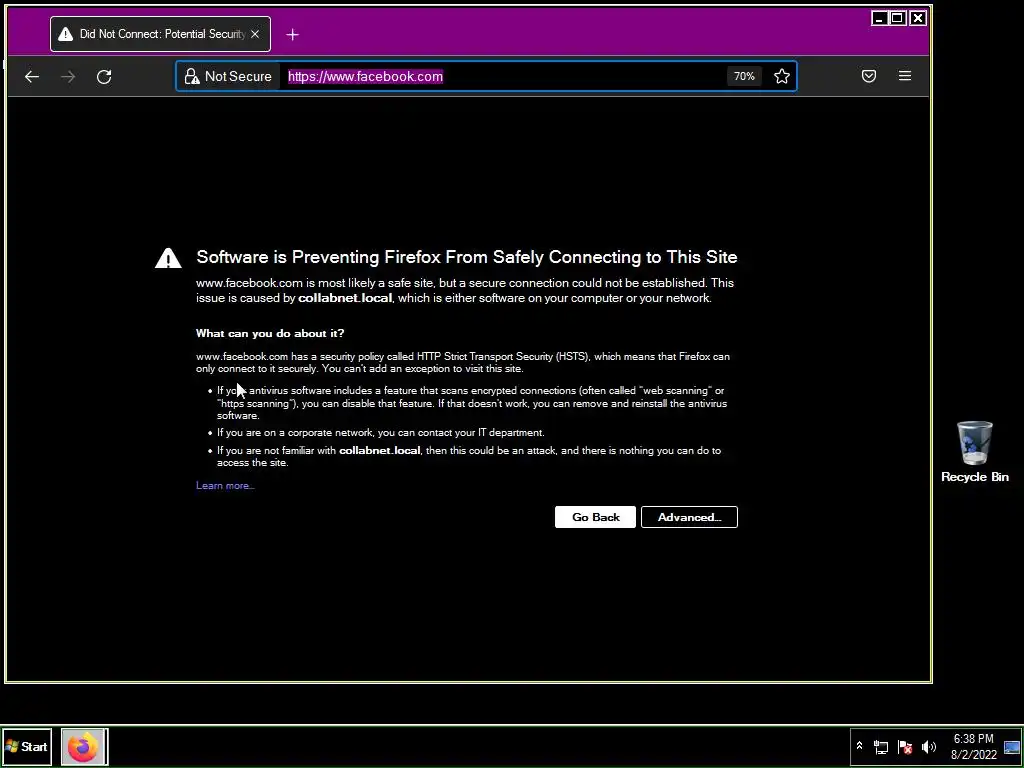Reload the page with the refresh icon
1024x768 pixels.
(104, 77)
